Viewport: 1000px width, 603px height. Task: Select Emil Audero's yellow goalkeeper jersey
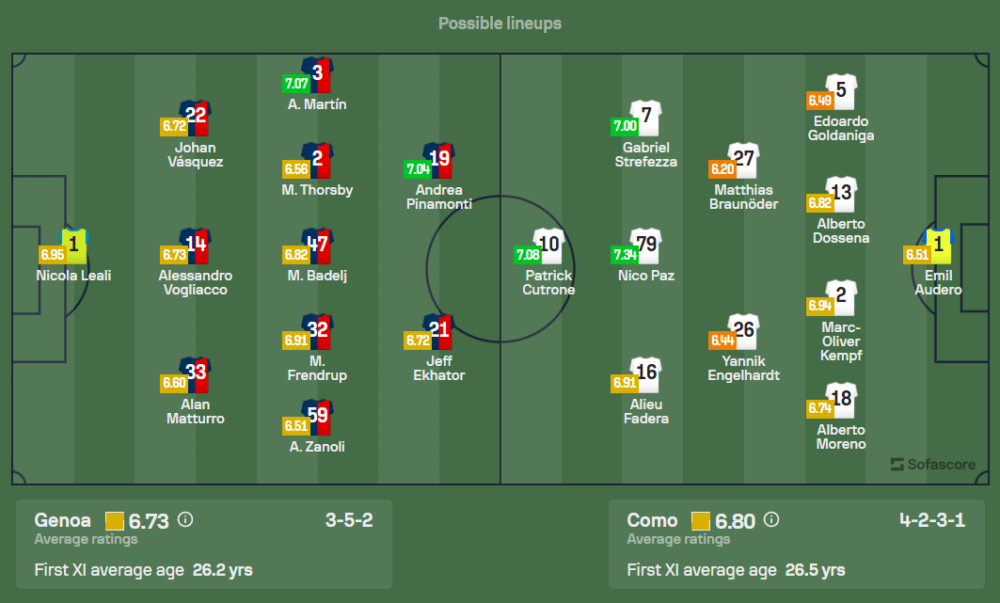(938, 245)
